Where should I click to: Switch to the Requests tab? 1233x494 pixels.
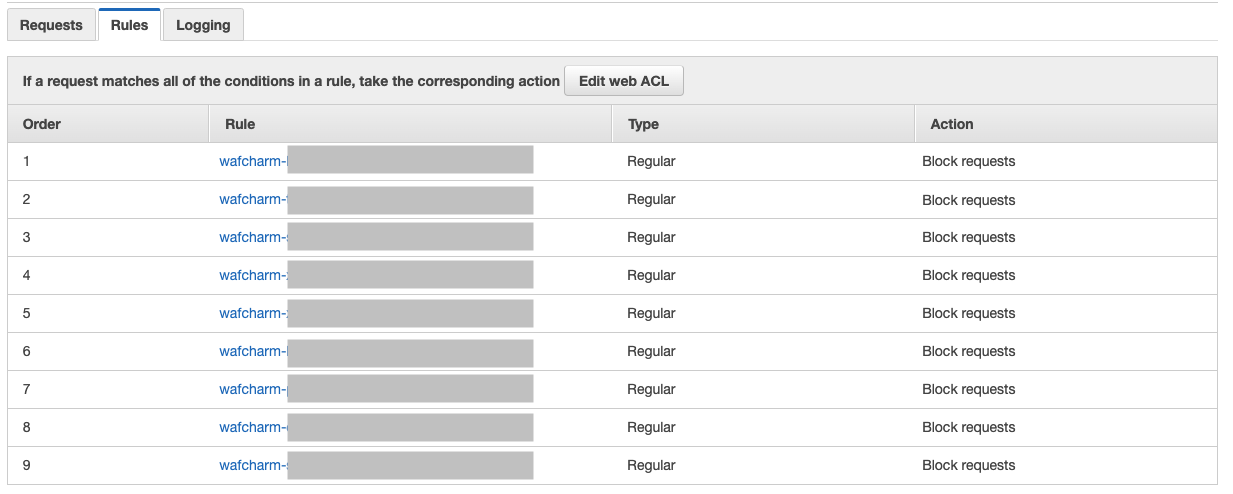tap(51, 25)
